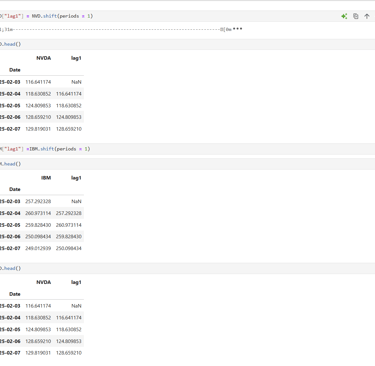
Task: Click 116.641174 under NVDA in top table
Action: pyautogui.click(x=38, y=82)
